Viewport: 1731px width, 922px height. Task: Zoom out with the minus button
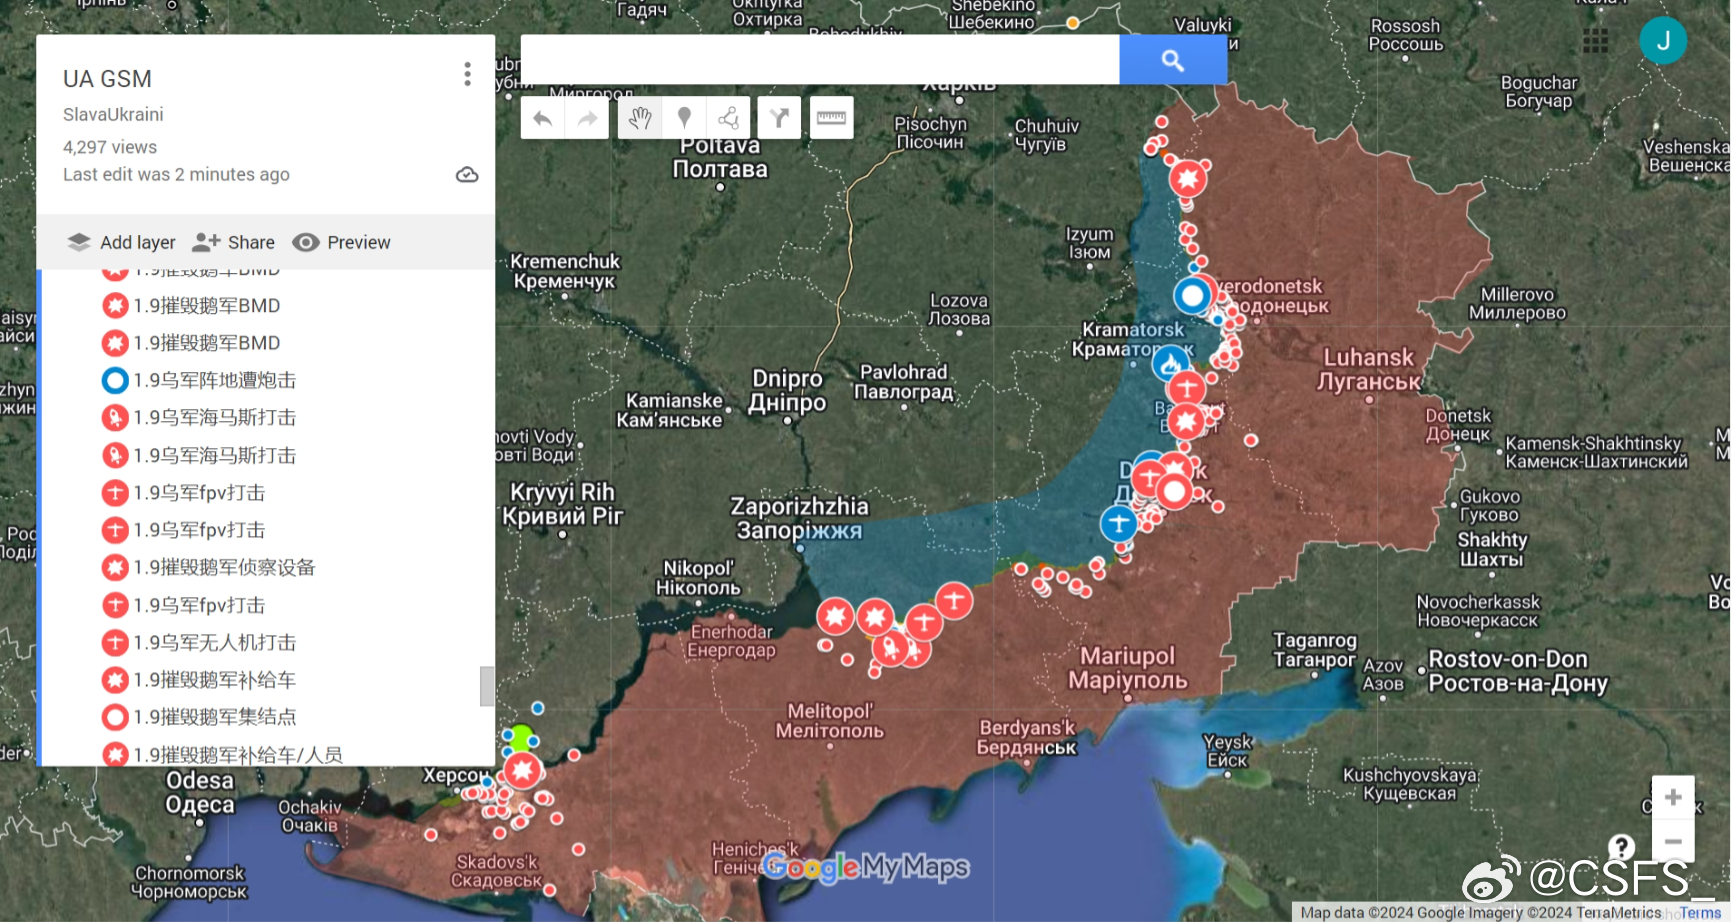point(1672,841)
